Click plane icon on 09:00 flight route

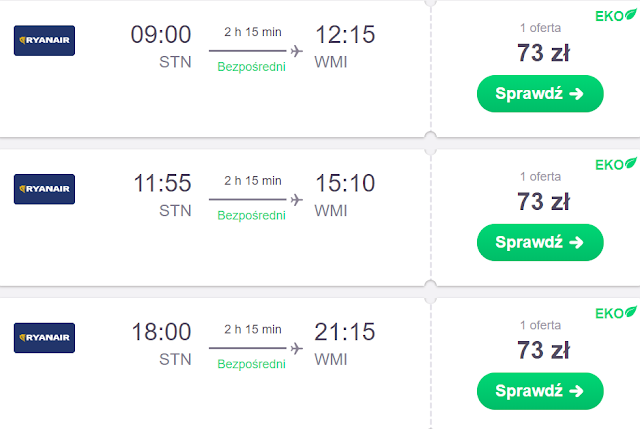[x=295, y=51]
